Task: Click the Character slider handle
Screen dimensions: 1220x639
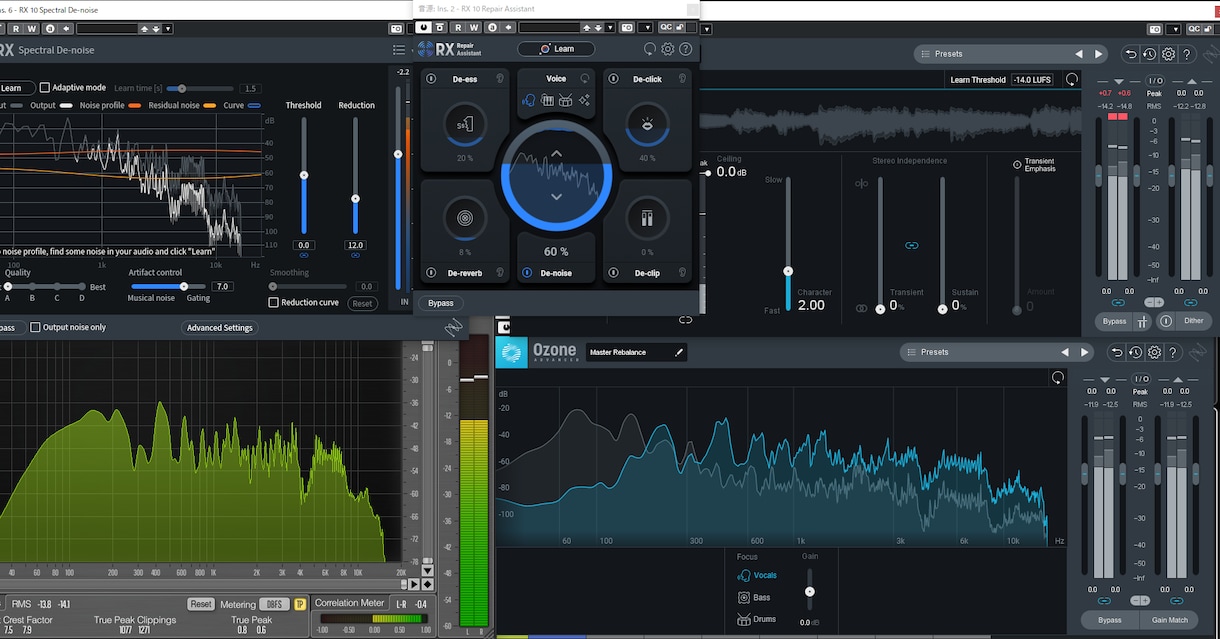Action: point(788,270)
